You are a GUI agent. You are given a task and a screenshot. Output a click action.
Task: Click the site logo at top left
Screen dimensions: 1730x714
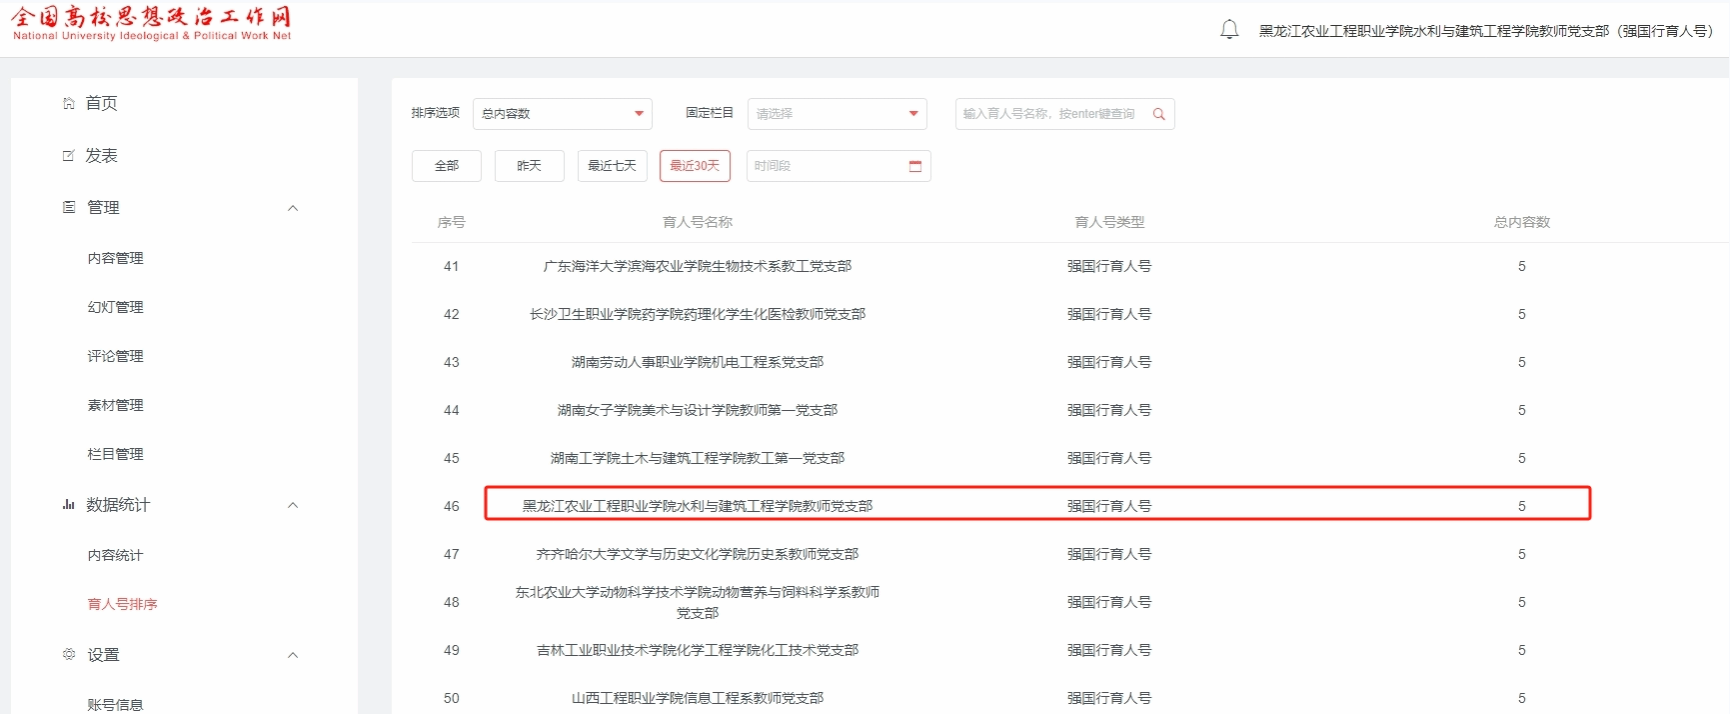pos(151,23)
